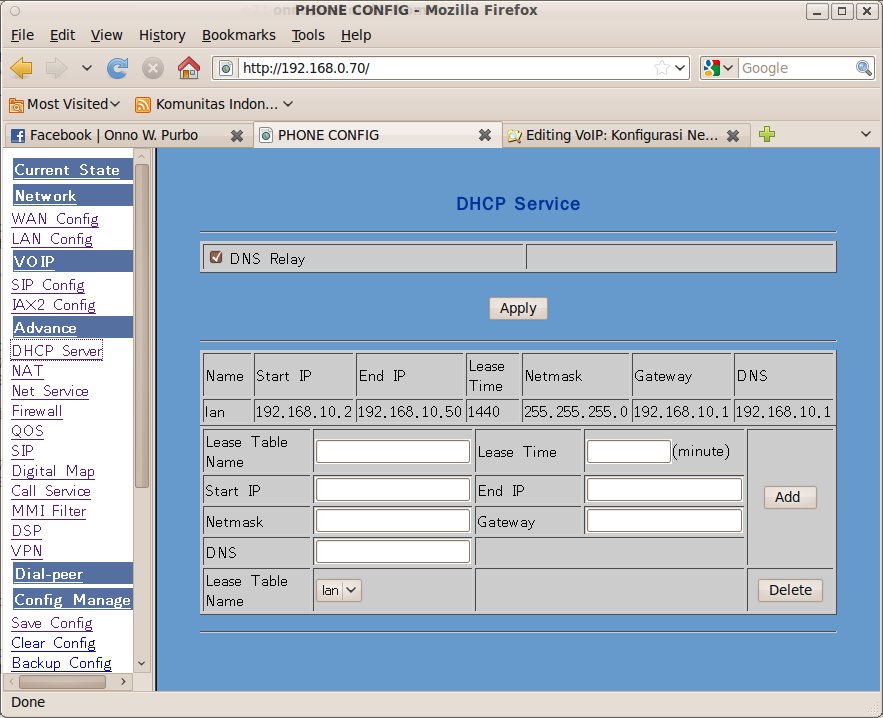Close the PHONE CONFIG tab
883x718 pixels.
tap(484, 135)
